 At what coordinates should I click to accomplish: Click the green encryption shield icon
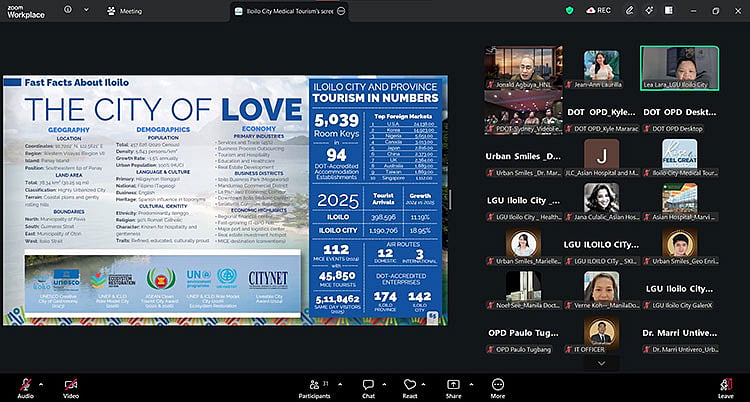pyautogui.click(x=569, y=11)
